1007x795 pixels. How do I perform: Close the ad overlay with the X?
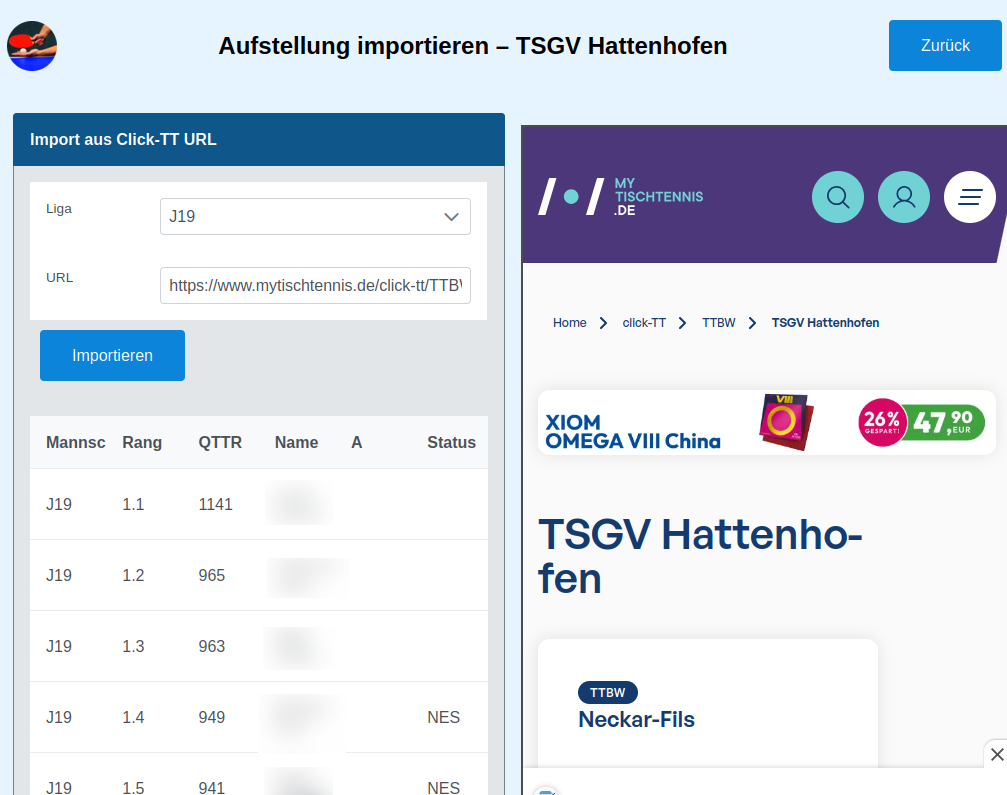click(x=997, y=754)
